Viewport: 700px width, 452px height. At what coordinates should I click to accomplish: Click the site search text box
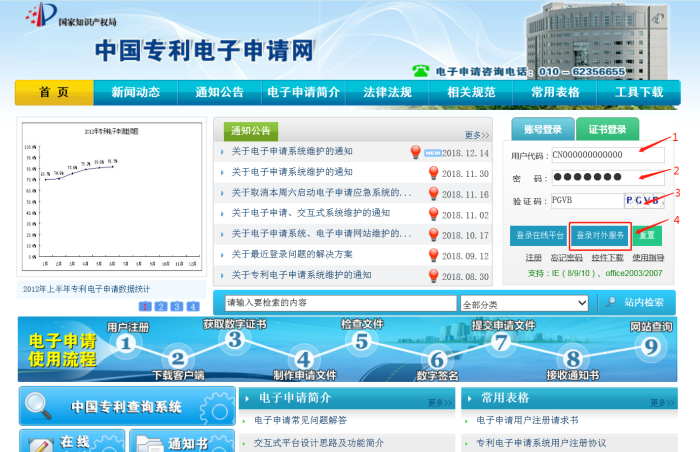point(341,303)
